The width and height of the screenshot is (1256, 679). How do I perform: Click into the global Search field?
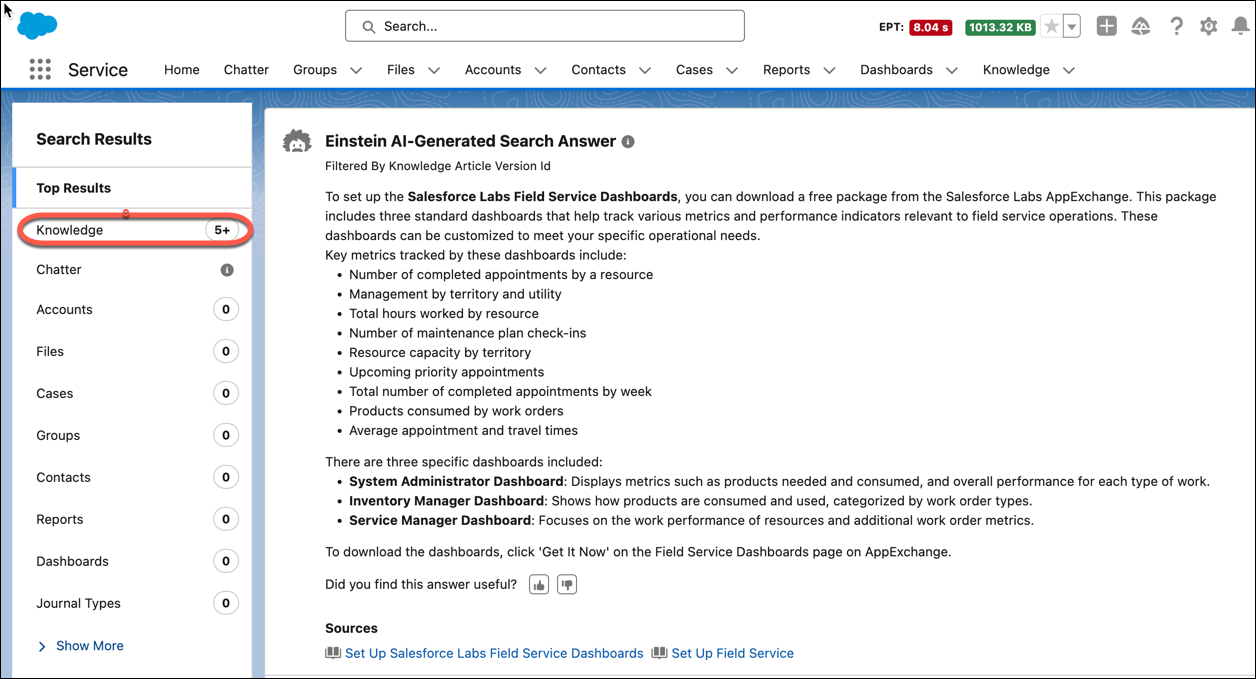click(545, 26)
